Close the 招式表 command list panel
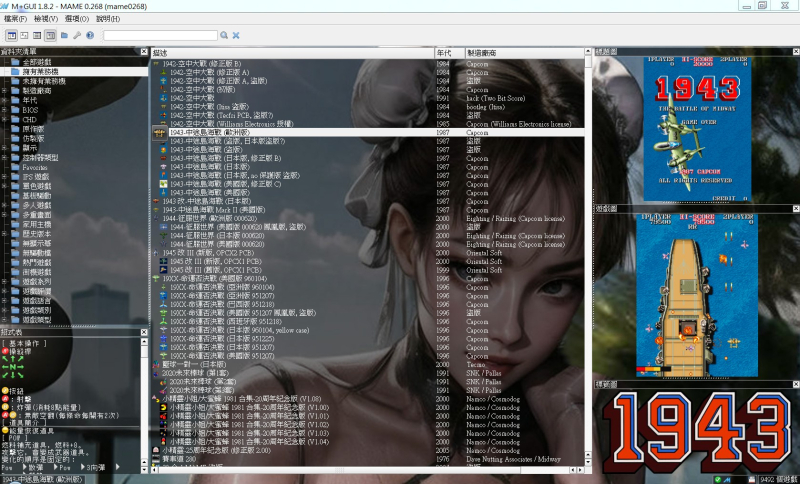This screenshot has height=484, width=800. pyautogui.click(x=144, y=333)
